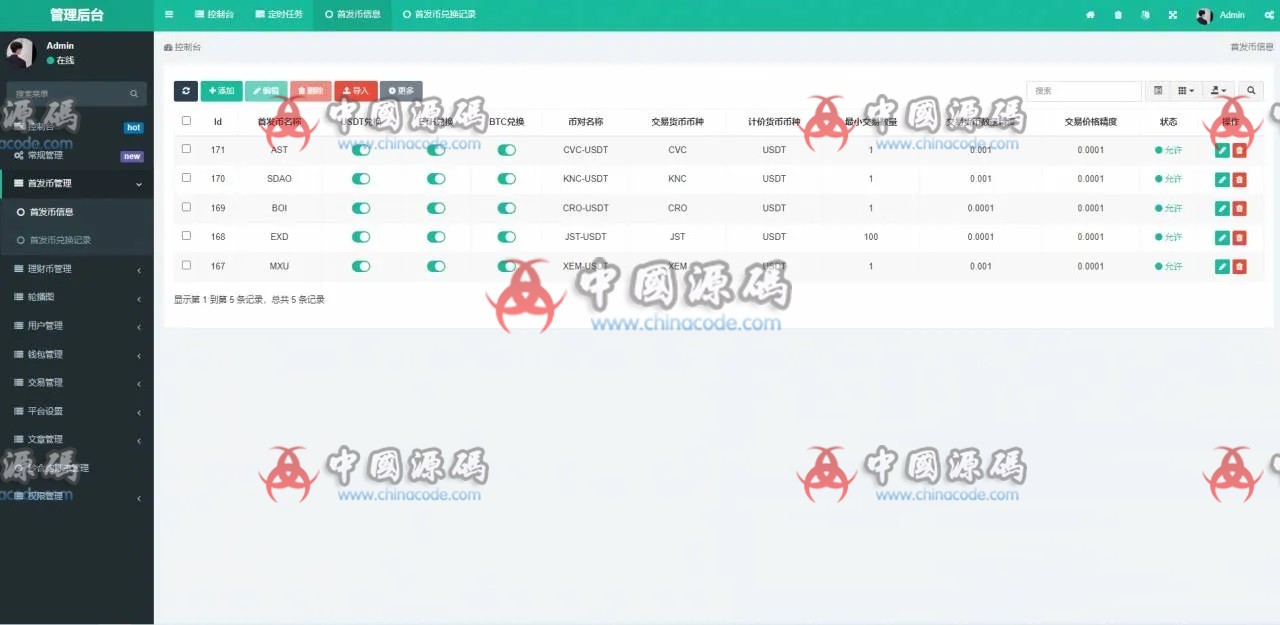The image size is (1280, 625).
Task: Toggle BTC兑换 switch for SDAO row
Action: coord(507,179)
